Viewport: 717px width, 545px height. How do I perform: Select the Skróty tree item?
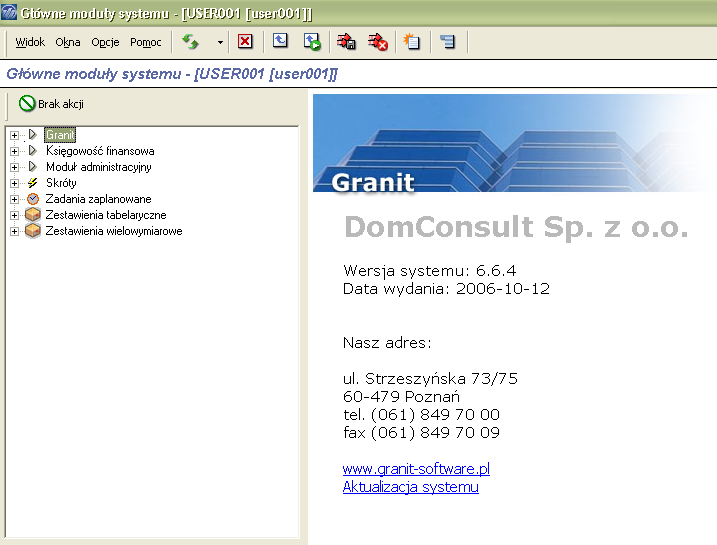[x=61, y=183]
